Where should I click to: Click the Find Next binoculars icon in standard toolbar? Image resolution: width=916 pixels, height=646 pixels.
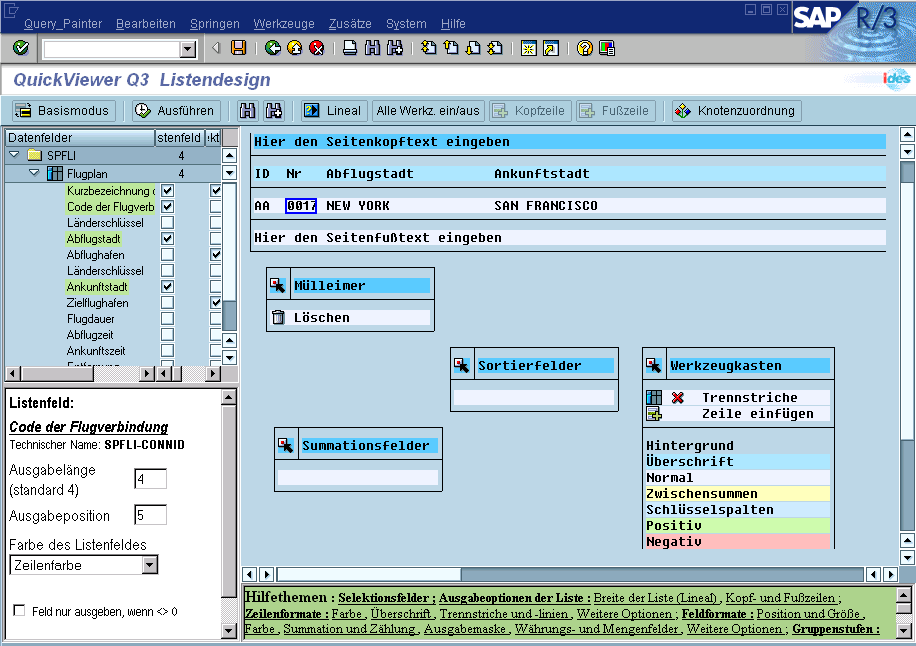395,48
